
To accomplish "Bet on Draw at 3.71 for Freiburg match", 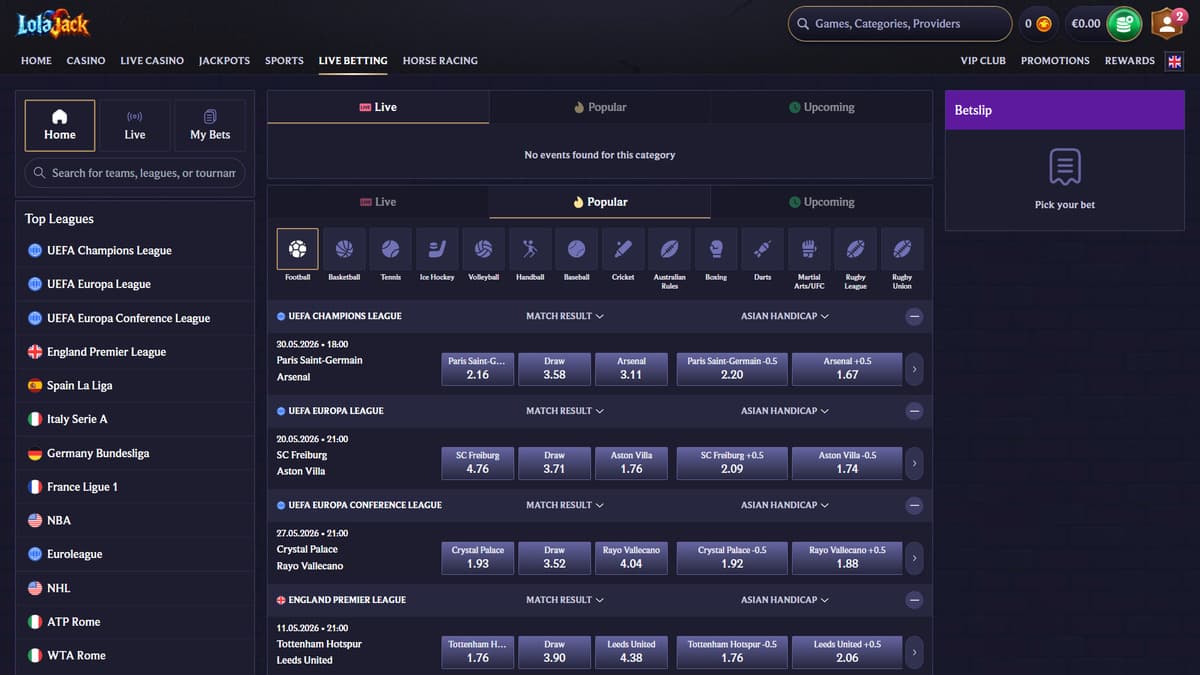I will click(554, 463).
